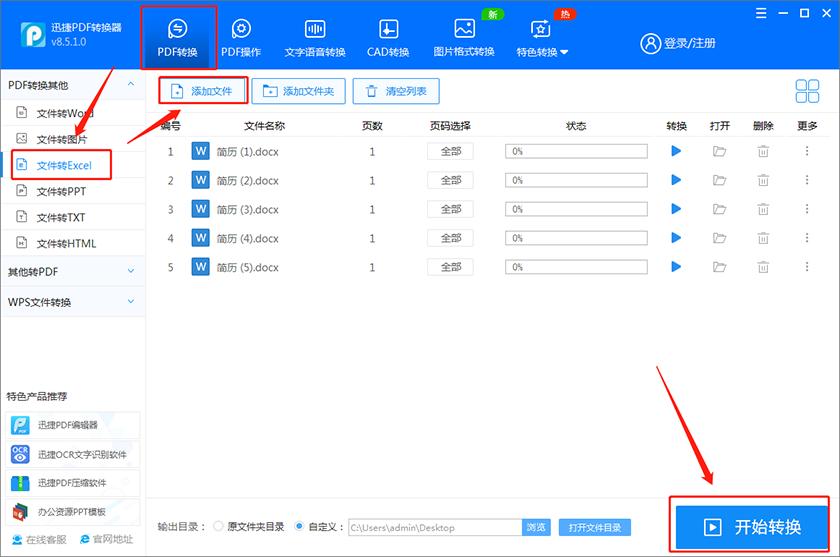Open more options for 简历 (2).docx
The height and width of the screenshot is (557, 840).
(x=807, y=180)
